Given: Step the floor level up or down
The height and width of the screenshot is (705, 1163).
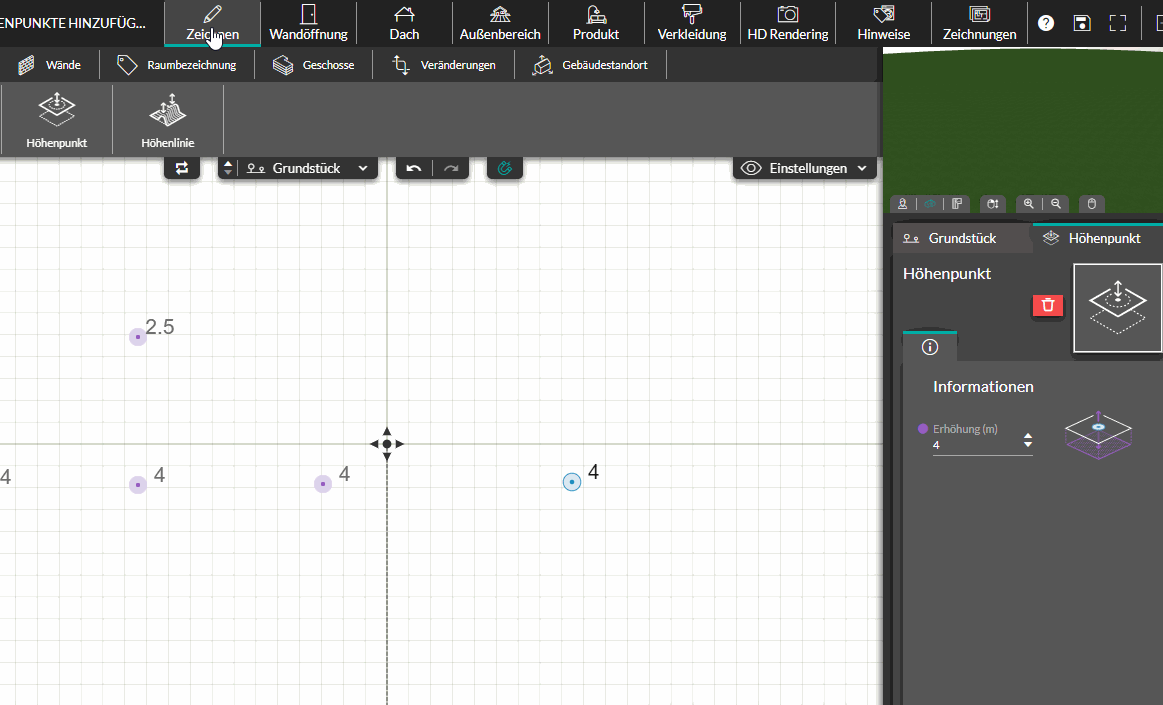Looking at the screenshot, I should pos(228,168).
